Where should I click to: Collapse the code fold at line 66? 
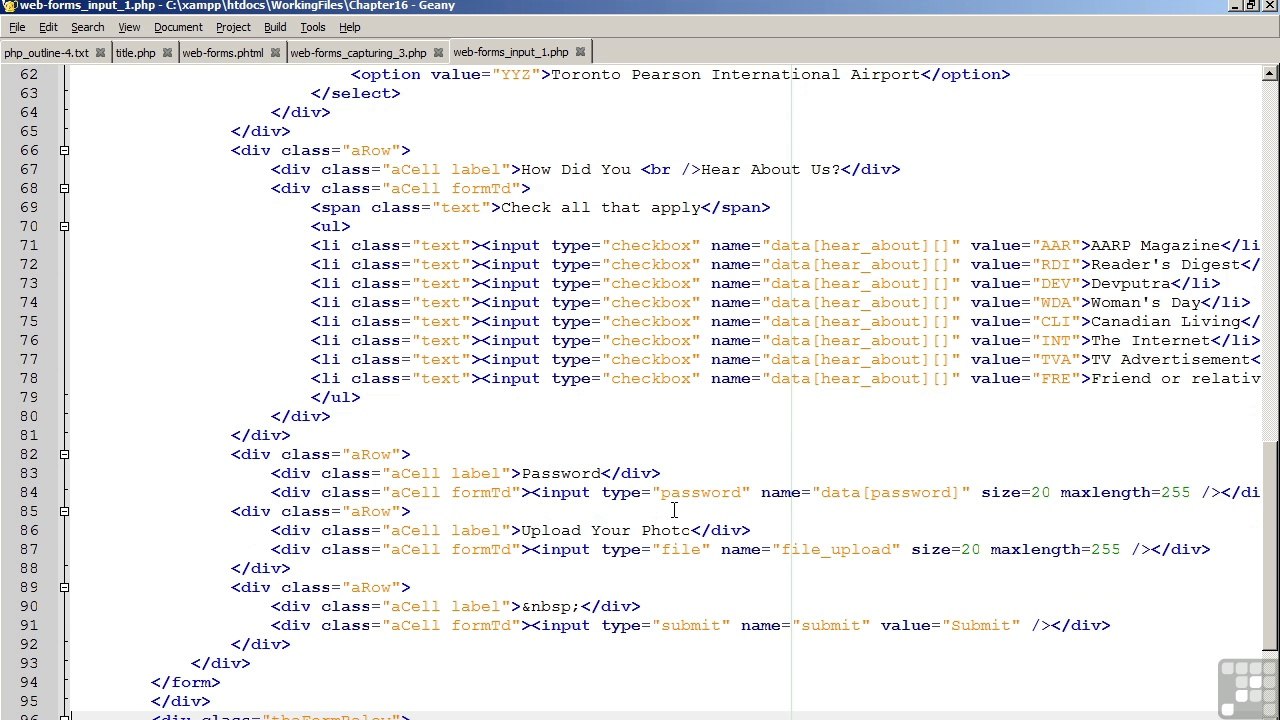(x=64, y=151)
